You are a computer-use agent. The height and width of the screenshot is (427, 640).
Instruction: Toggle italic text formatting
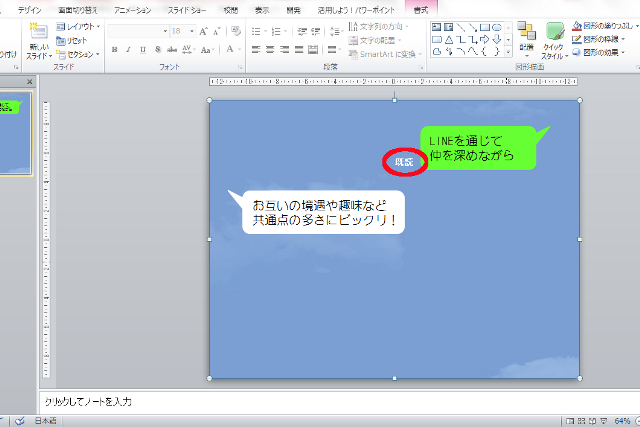[129, 48]
